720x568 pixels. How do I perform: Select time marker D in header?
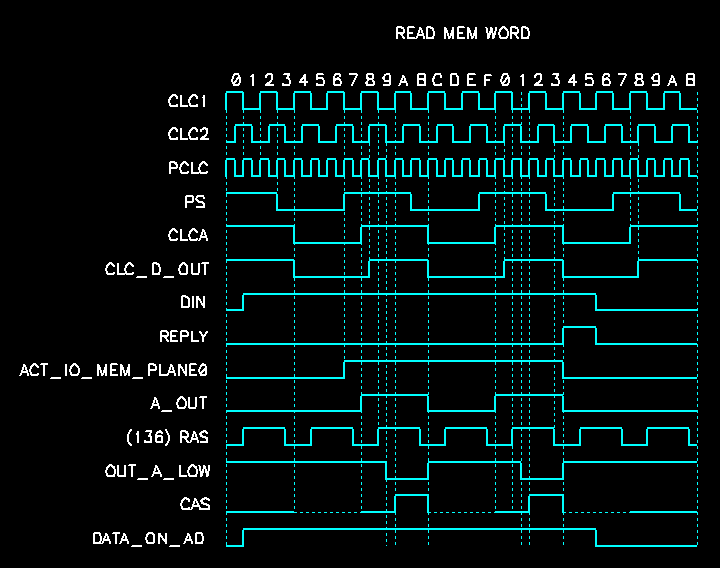pos(454,79)
